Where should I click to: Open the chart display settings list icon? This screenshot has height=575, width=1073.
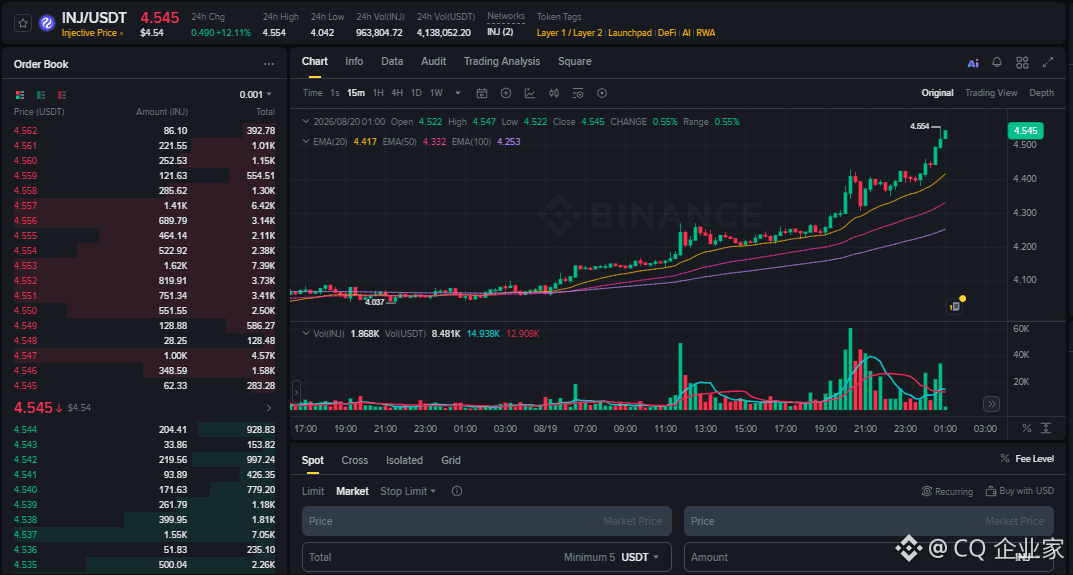(x=578, y=93)
